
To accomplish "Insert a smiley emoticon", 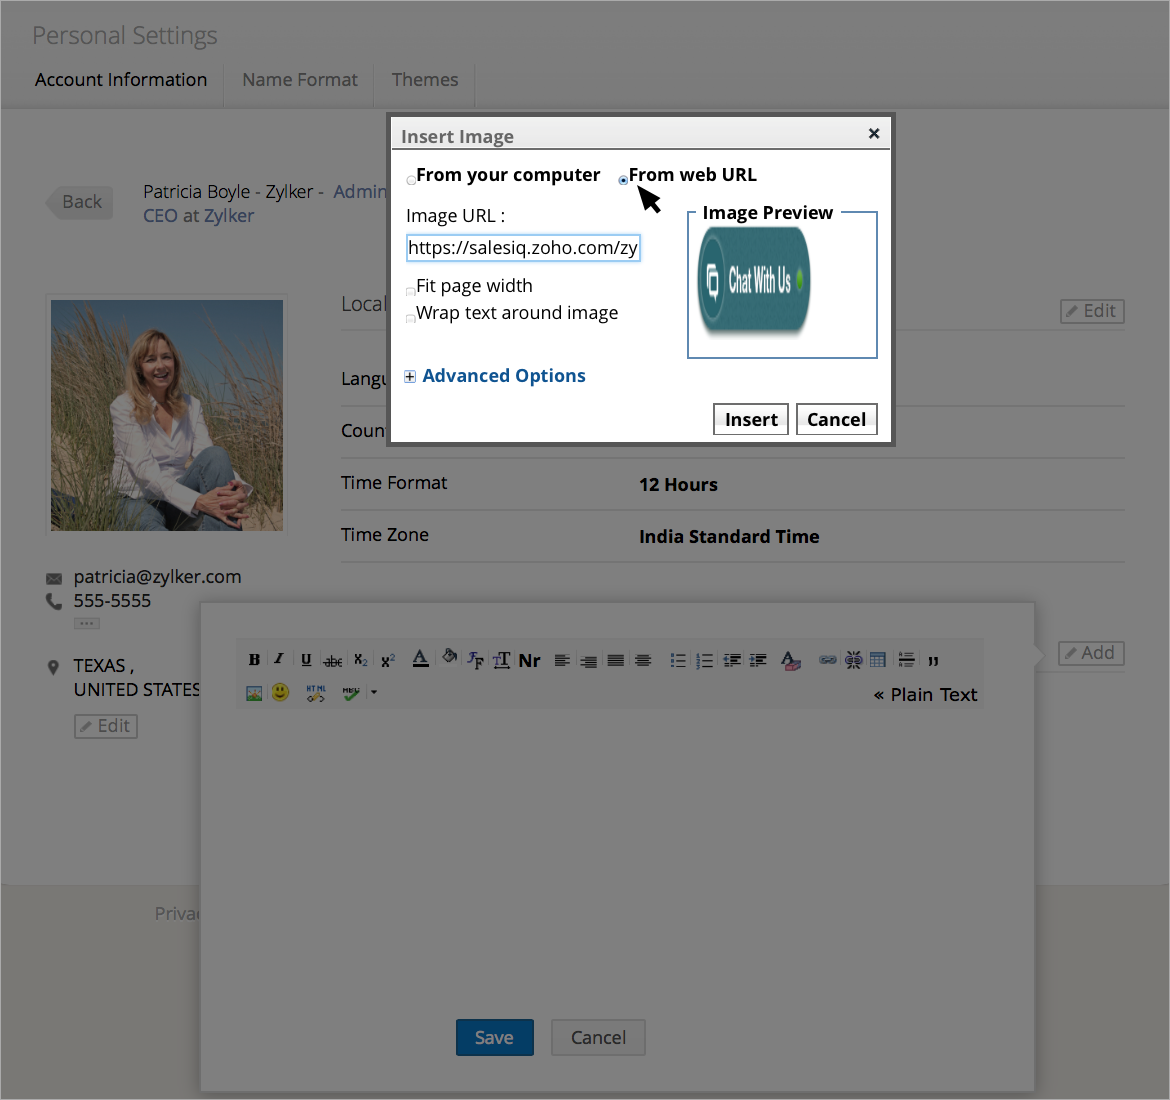I will point(281,692).
